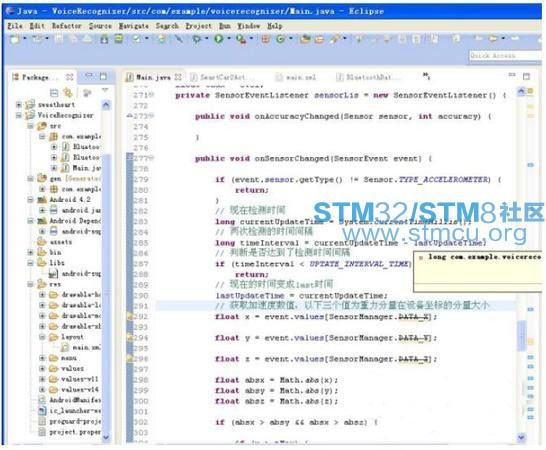Image resolution: width=546 pixels, height=450 pixels.
Task: Open the Navigate menu
Action: pyautogui.click(x=134, y=26)
